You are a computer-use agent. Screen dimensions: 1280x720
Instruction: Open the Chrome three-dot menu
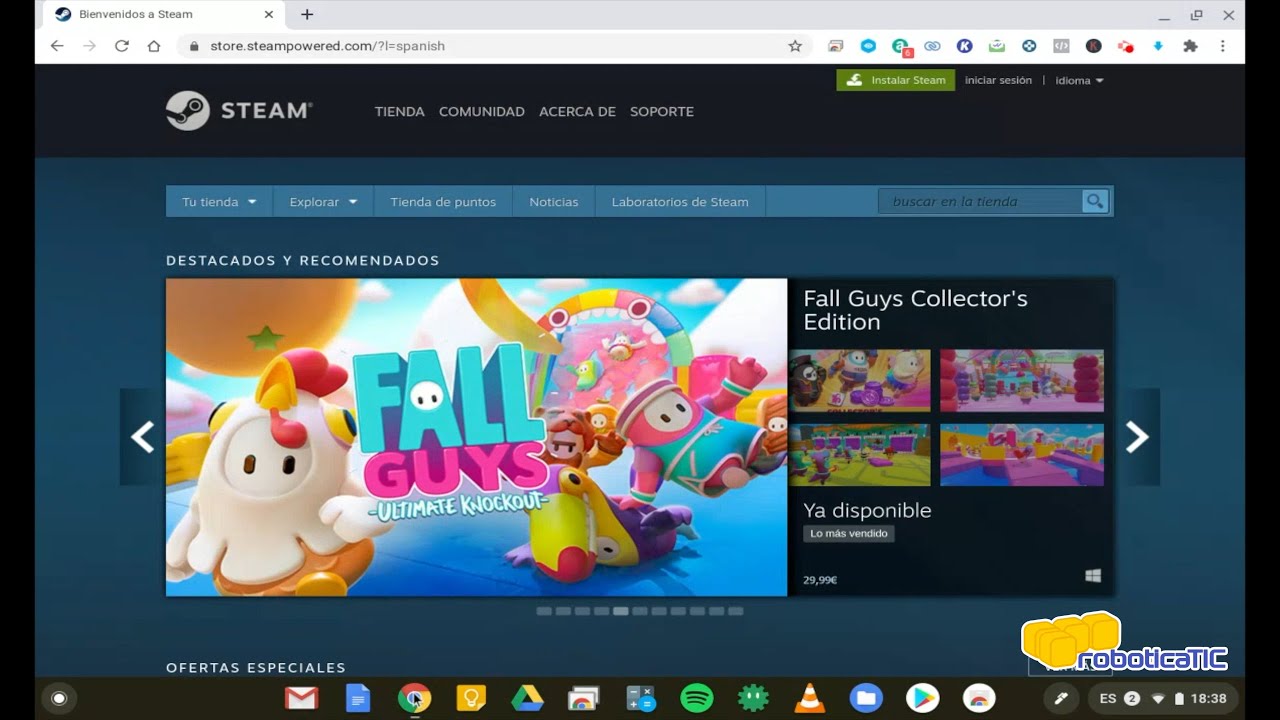pyautogui.click(x=1222, y=46)
